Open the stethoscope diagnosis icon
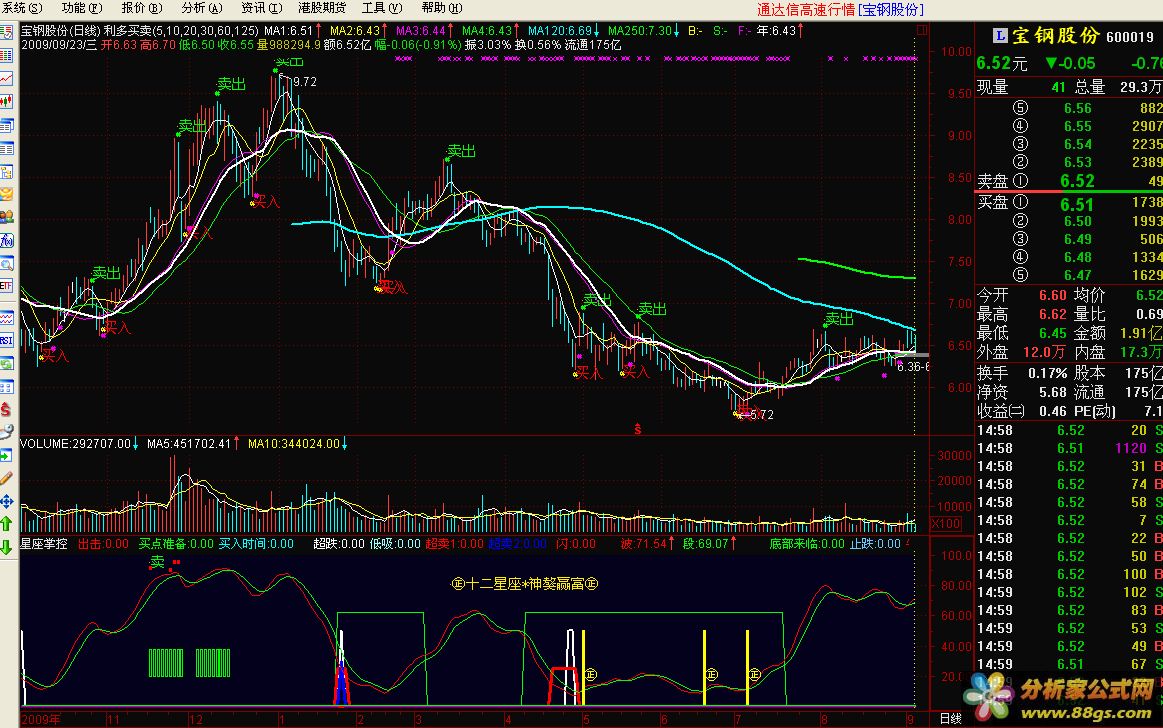This screenshot has width=1163, height=728. click(x=6, y=432)
